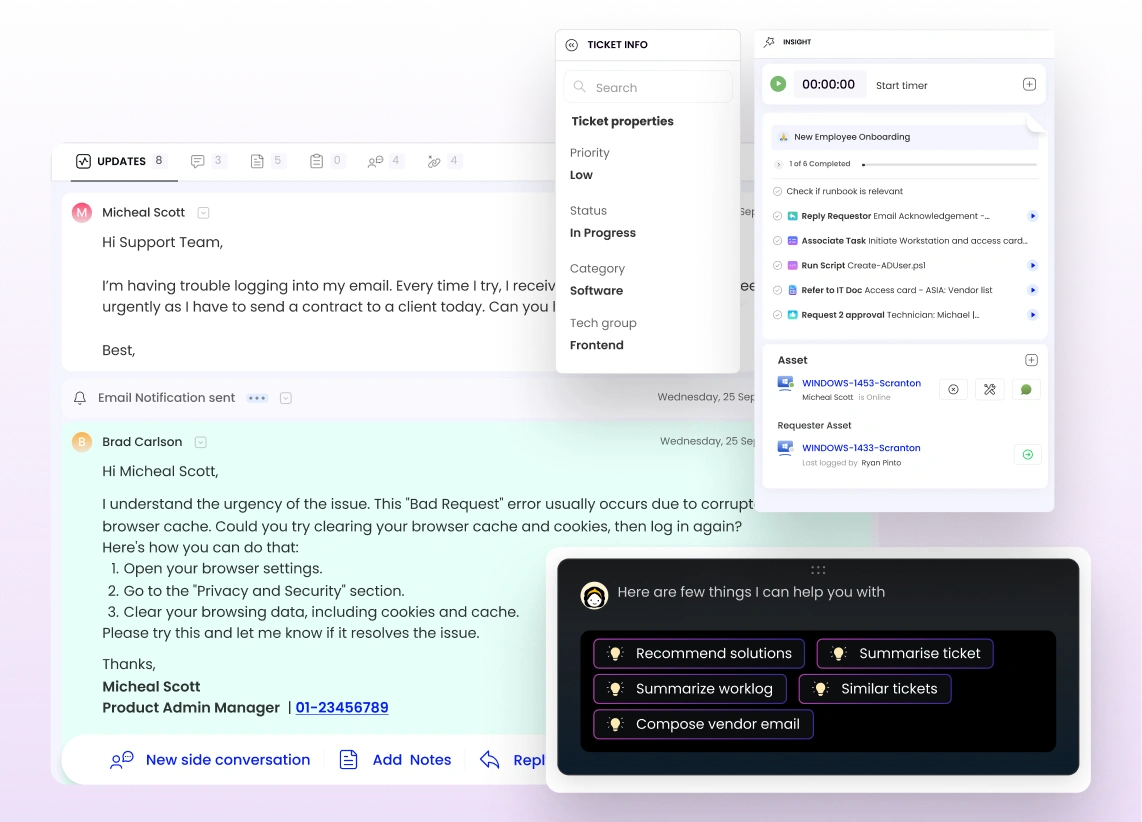
Task: Open dropdown next to Micheal Scott's name
Action: click(203, 213)
